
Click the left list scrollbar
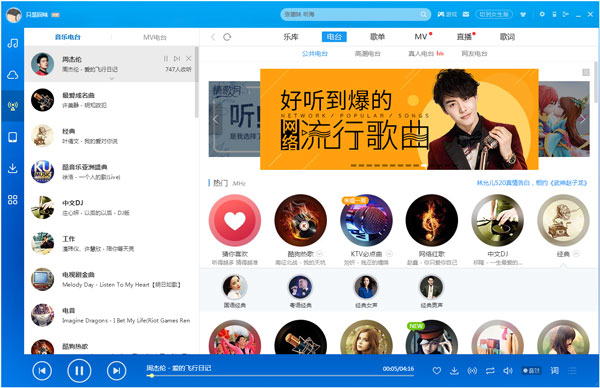click(196, 82)
